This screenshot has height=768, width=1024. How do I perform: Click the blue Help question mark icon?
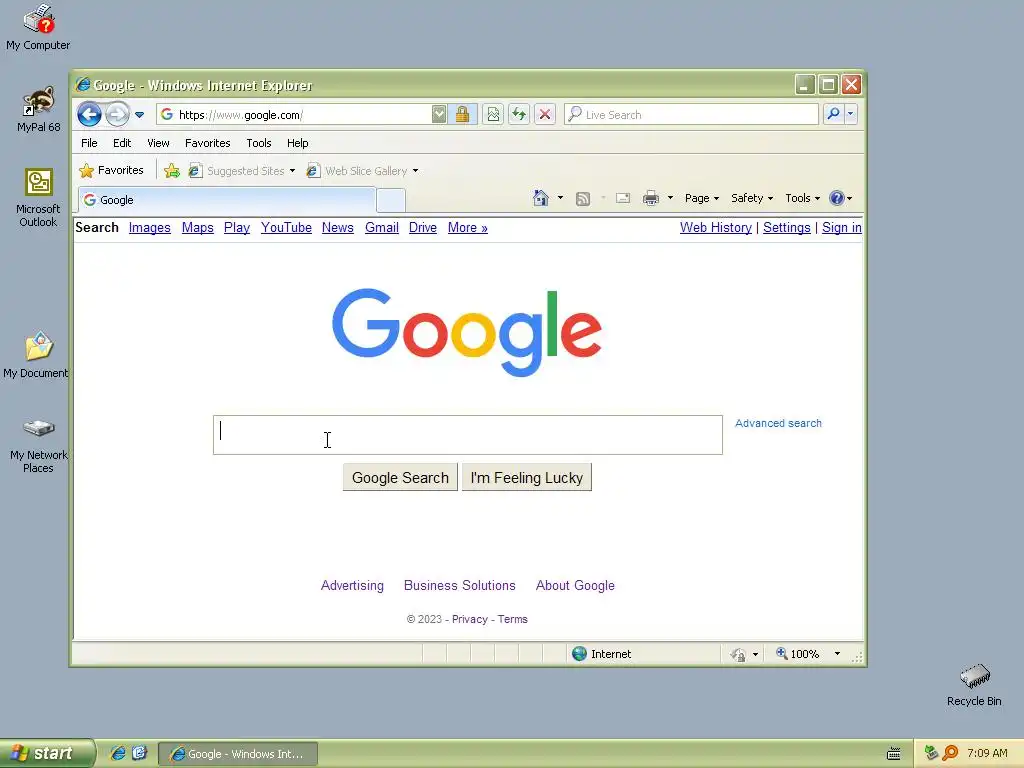click(837, 198)
